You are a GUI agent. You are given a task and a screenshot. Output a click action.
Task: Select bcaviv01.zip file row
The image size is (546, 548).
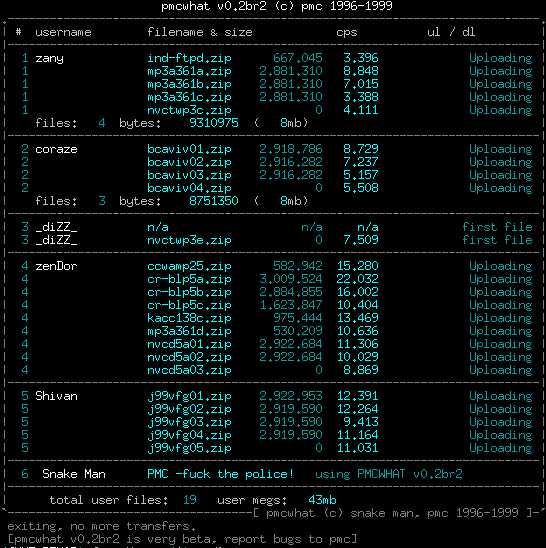(189, 149)
